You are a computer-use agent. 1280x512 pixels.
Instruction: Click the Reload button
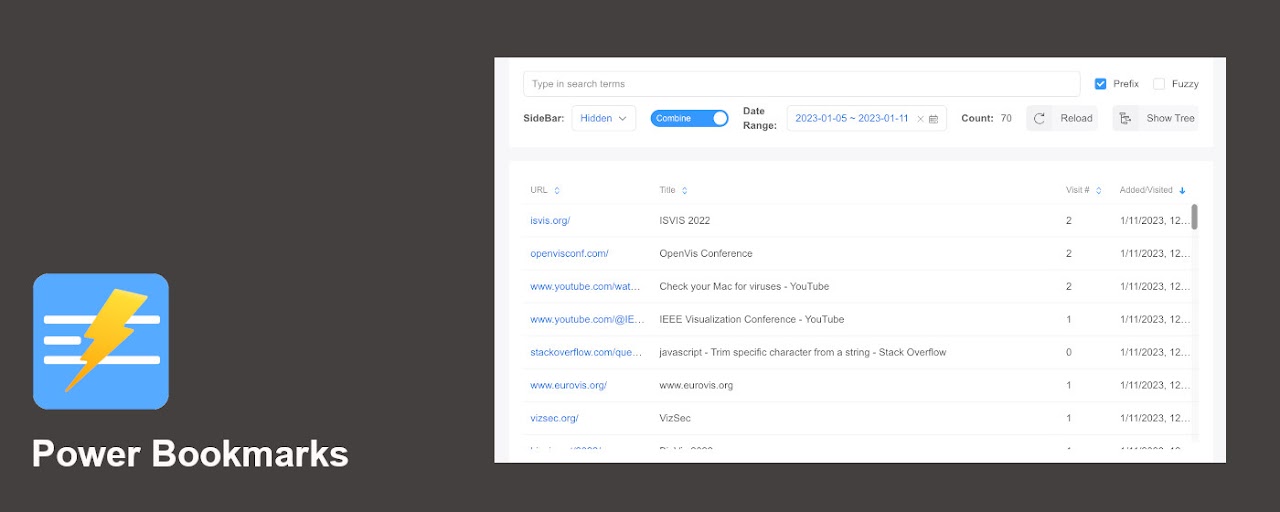tap(1062, 118)
